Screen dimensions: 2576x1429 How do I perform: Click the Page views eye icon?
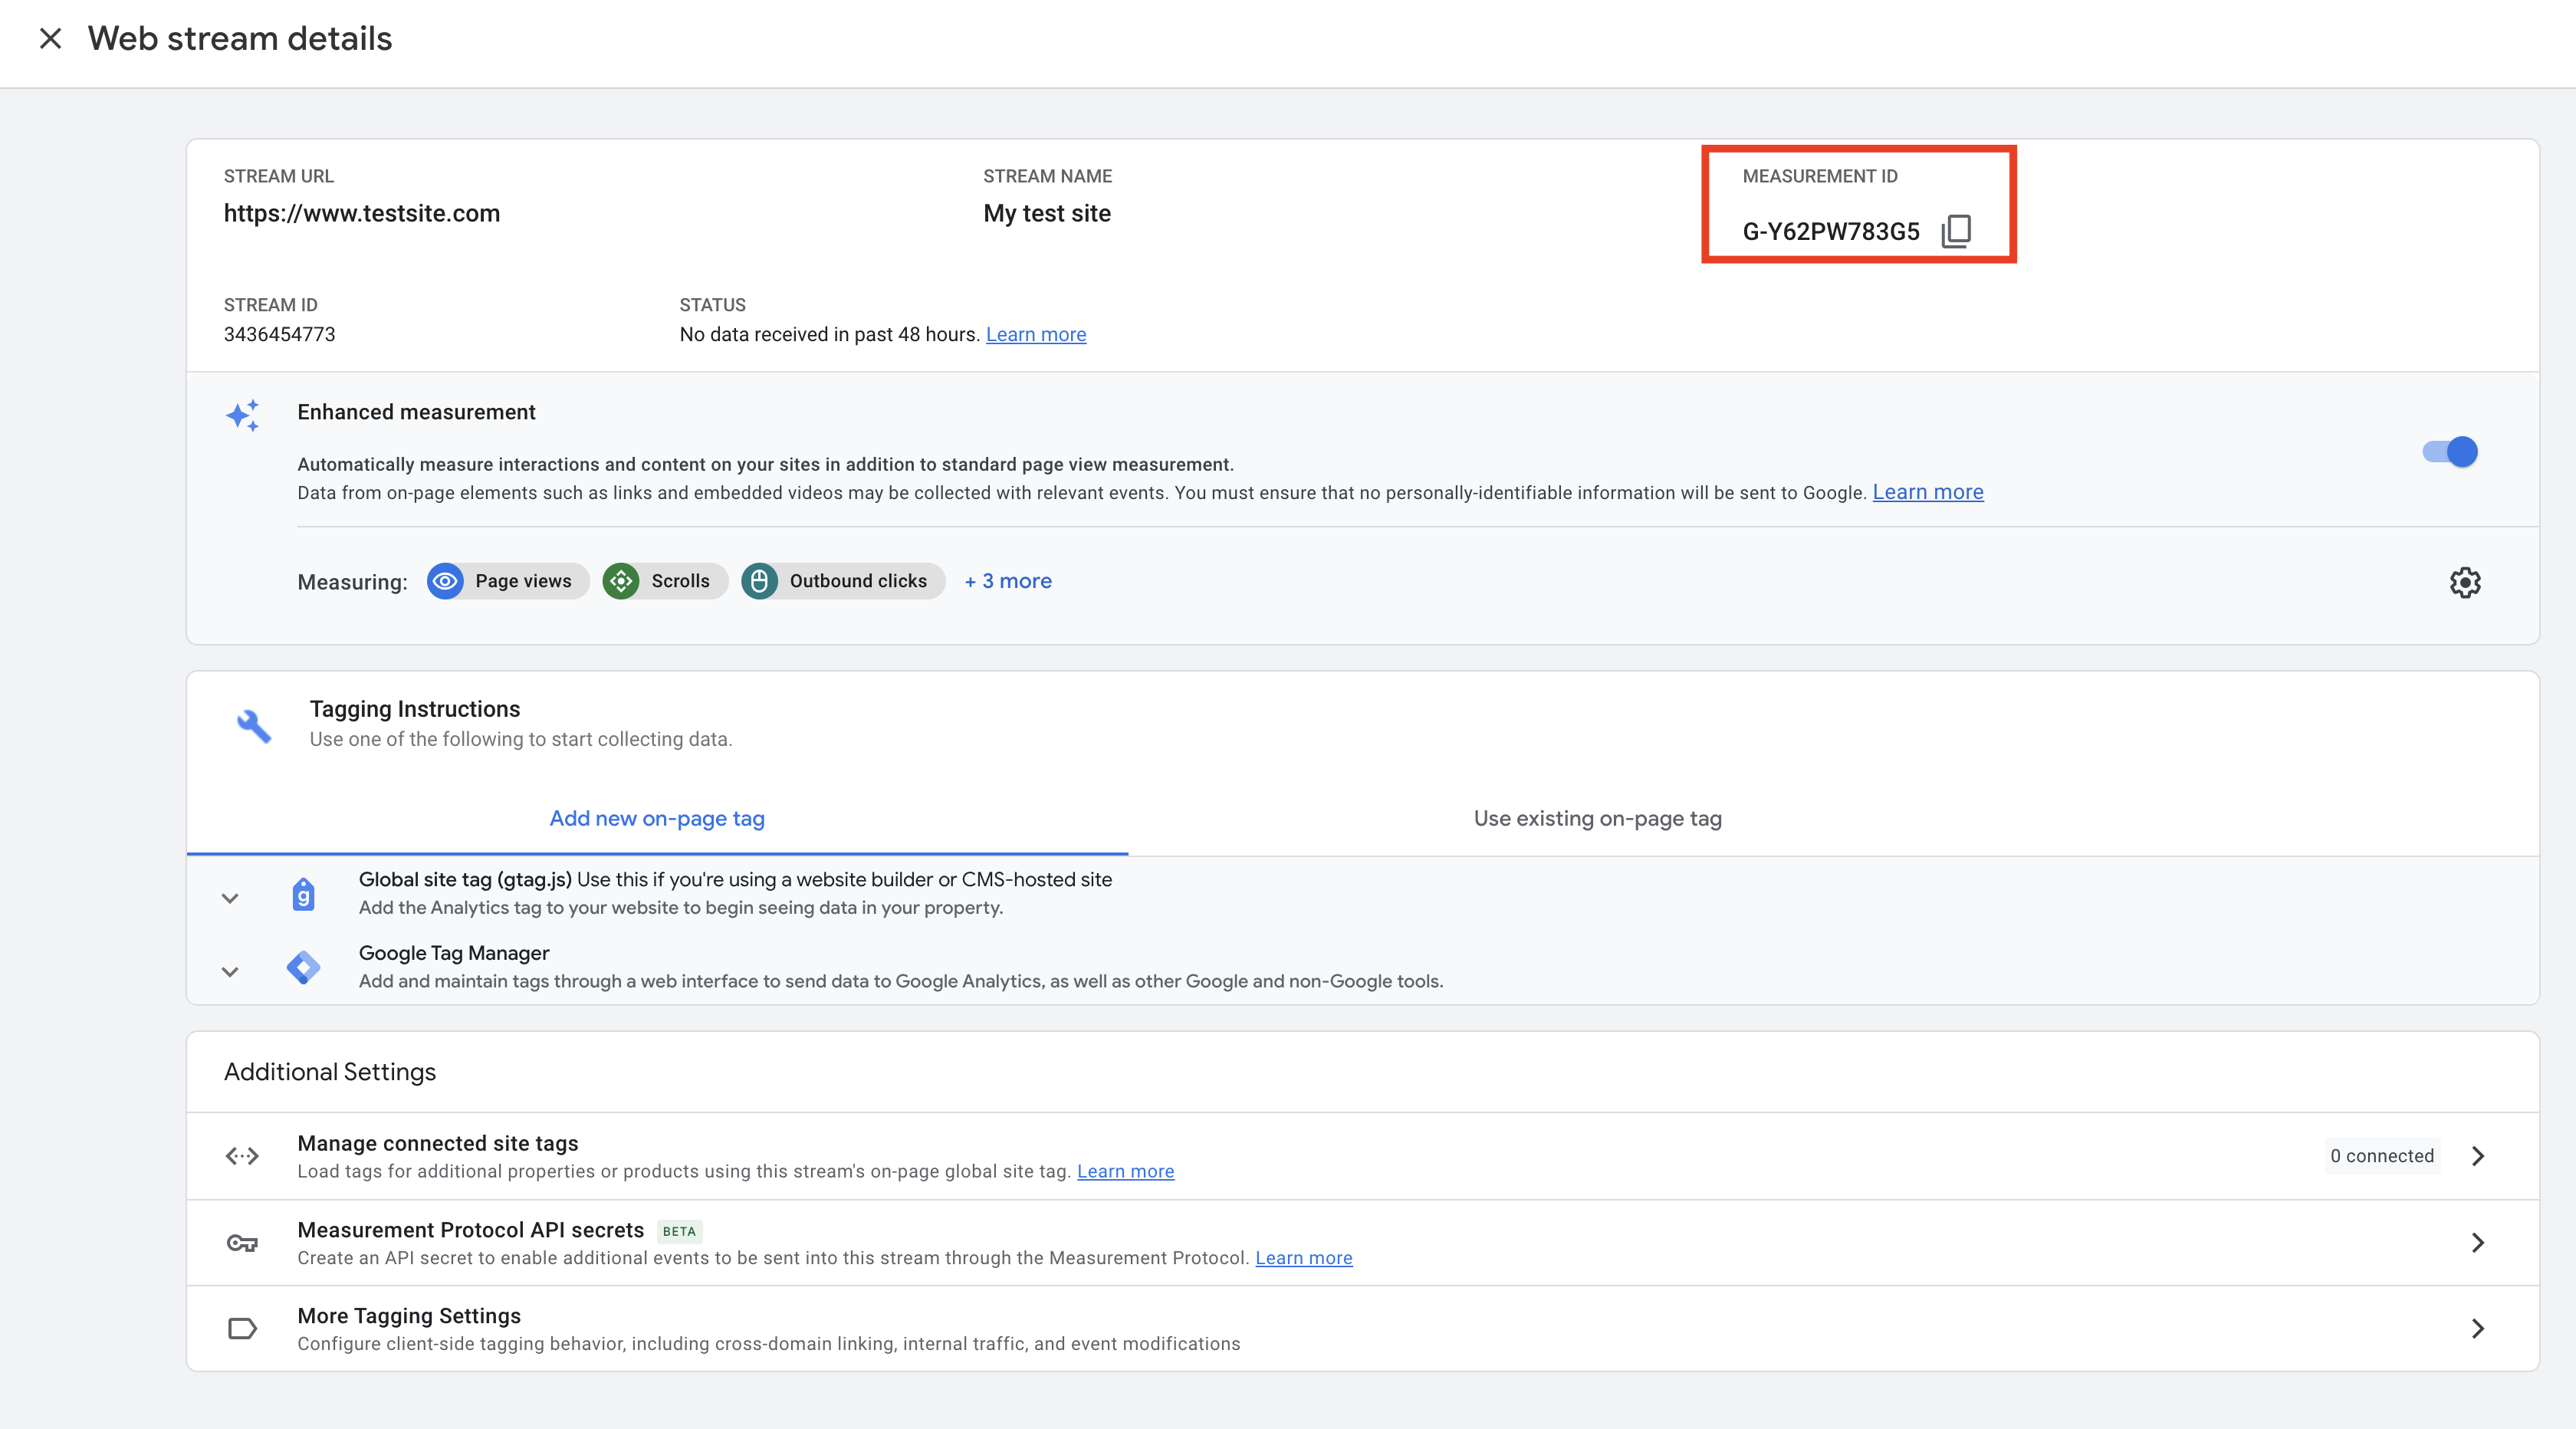click(x=445, y=581)
